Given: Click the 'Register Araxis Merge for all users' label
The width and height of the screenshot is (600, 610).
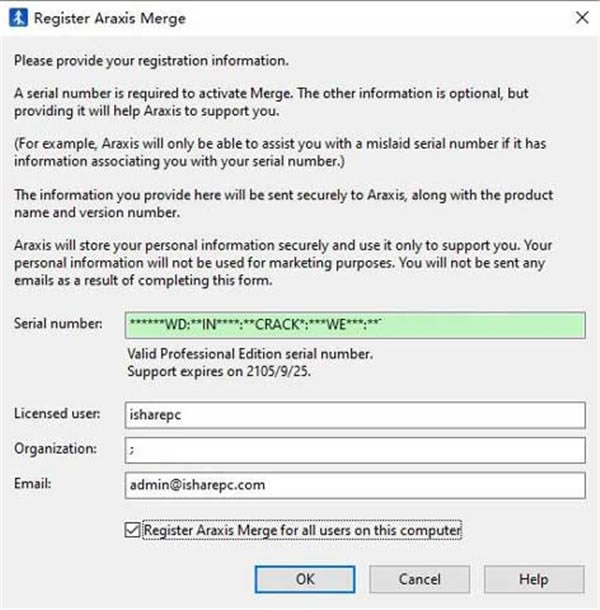Looking at the screenshot, I should click(302, 530).
